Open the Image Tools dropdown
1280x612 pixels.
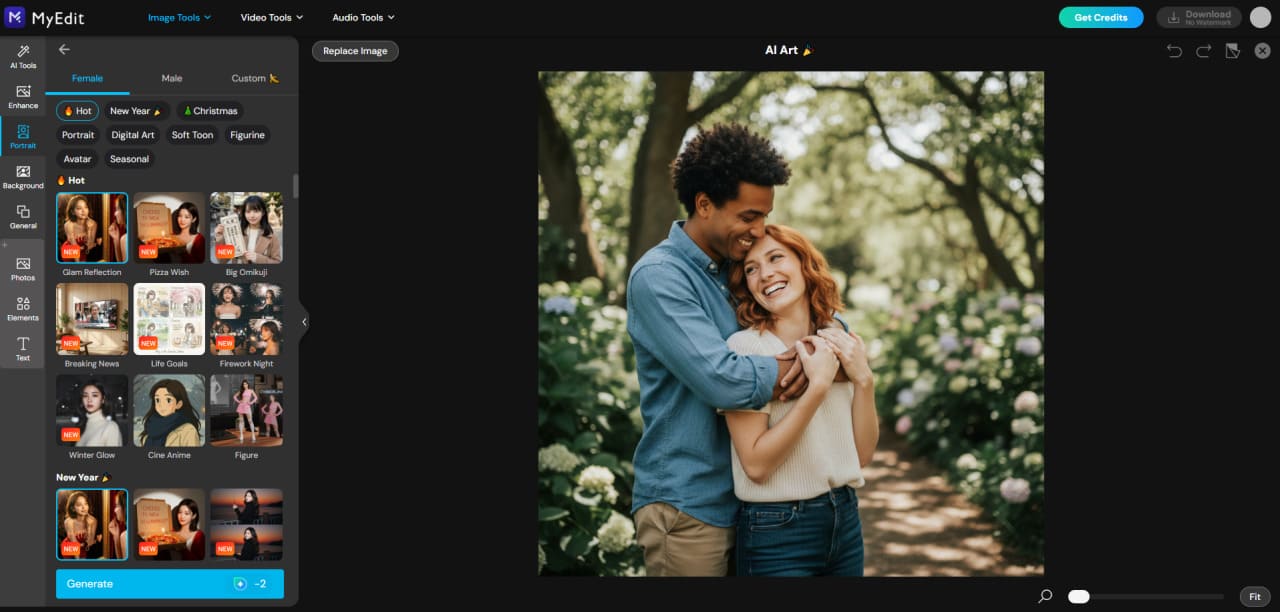[178, 17]
